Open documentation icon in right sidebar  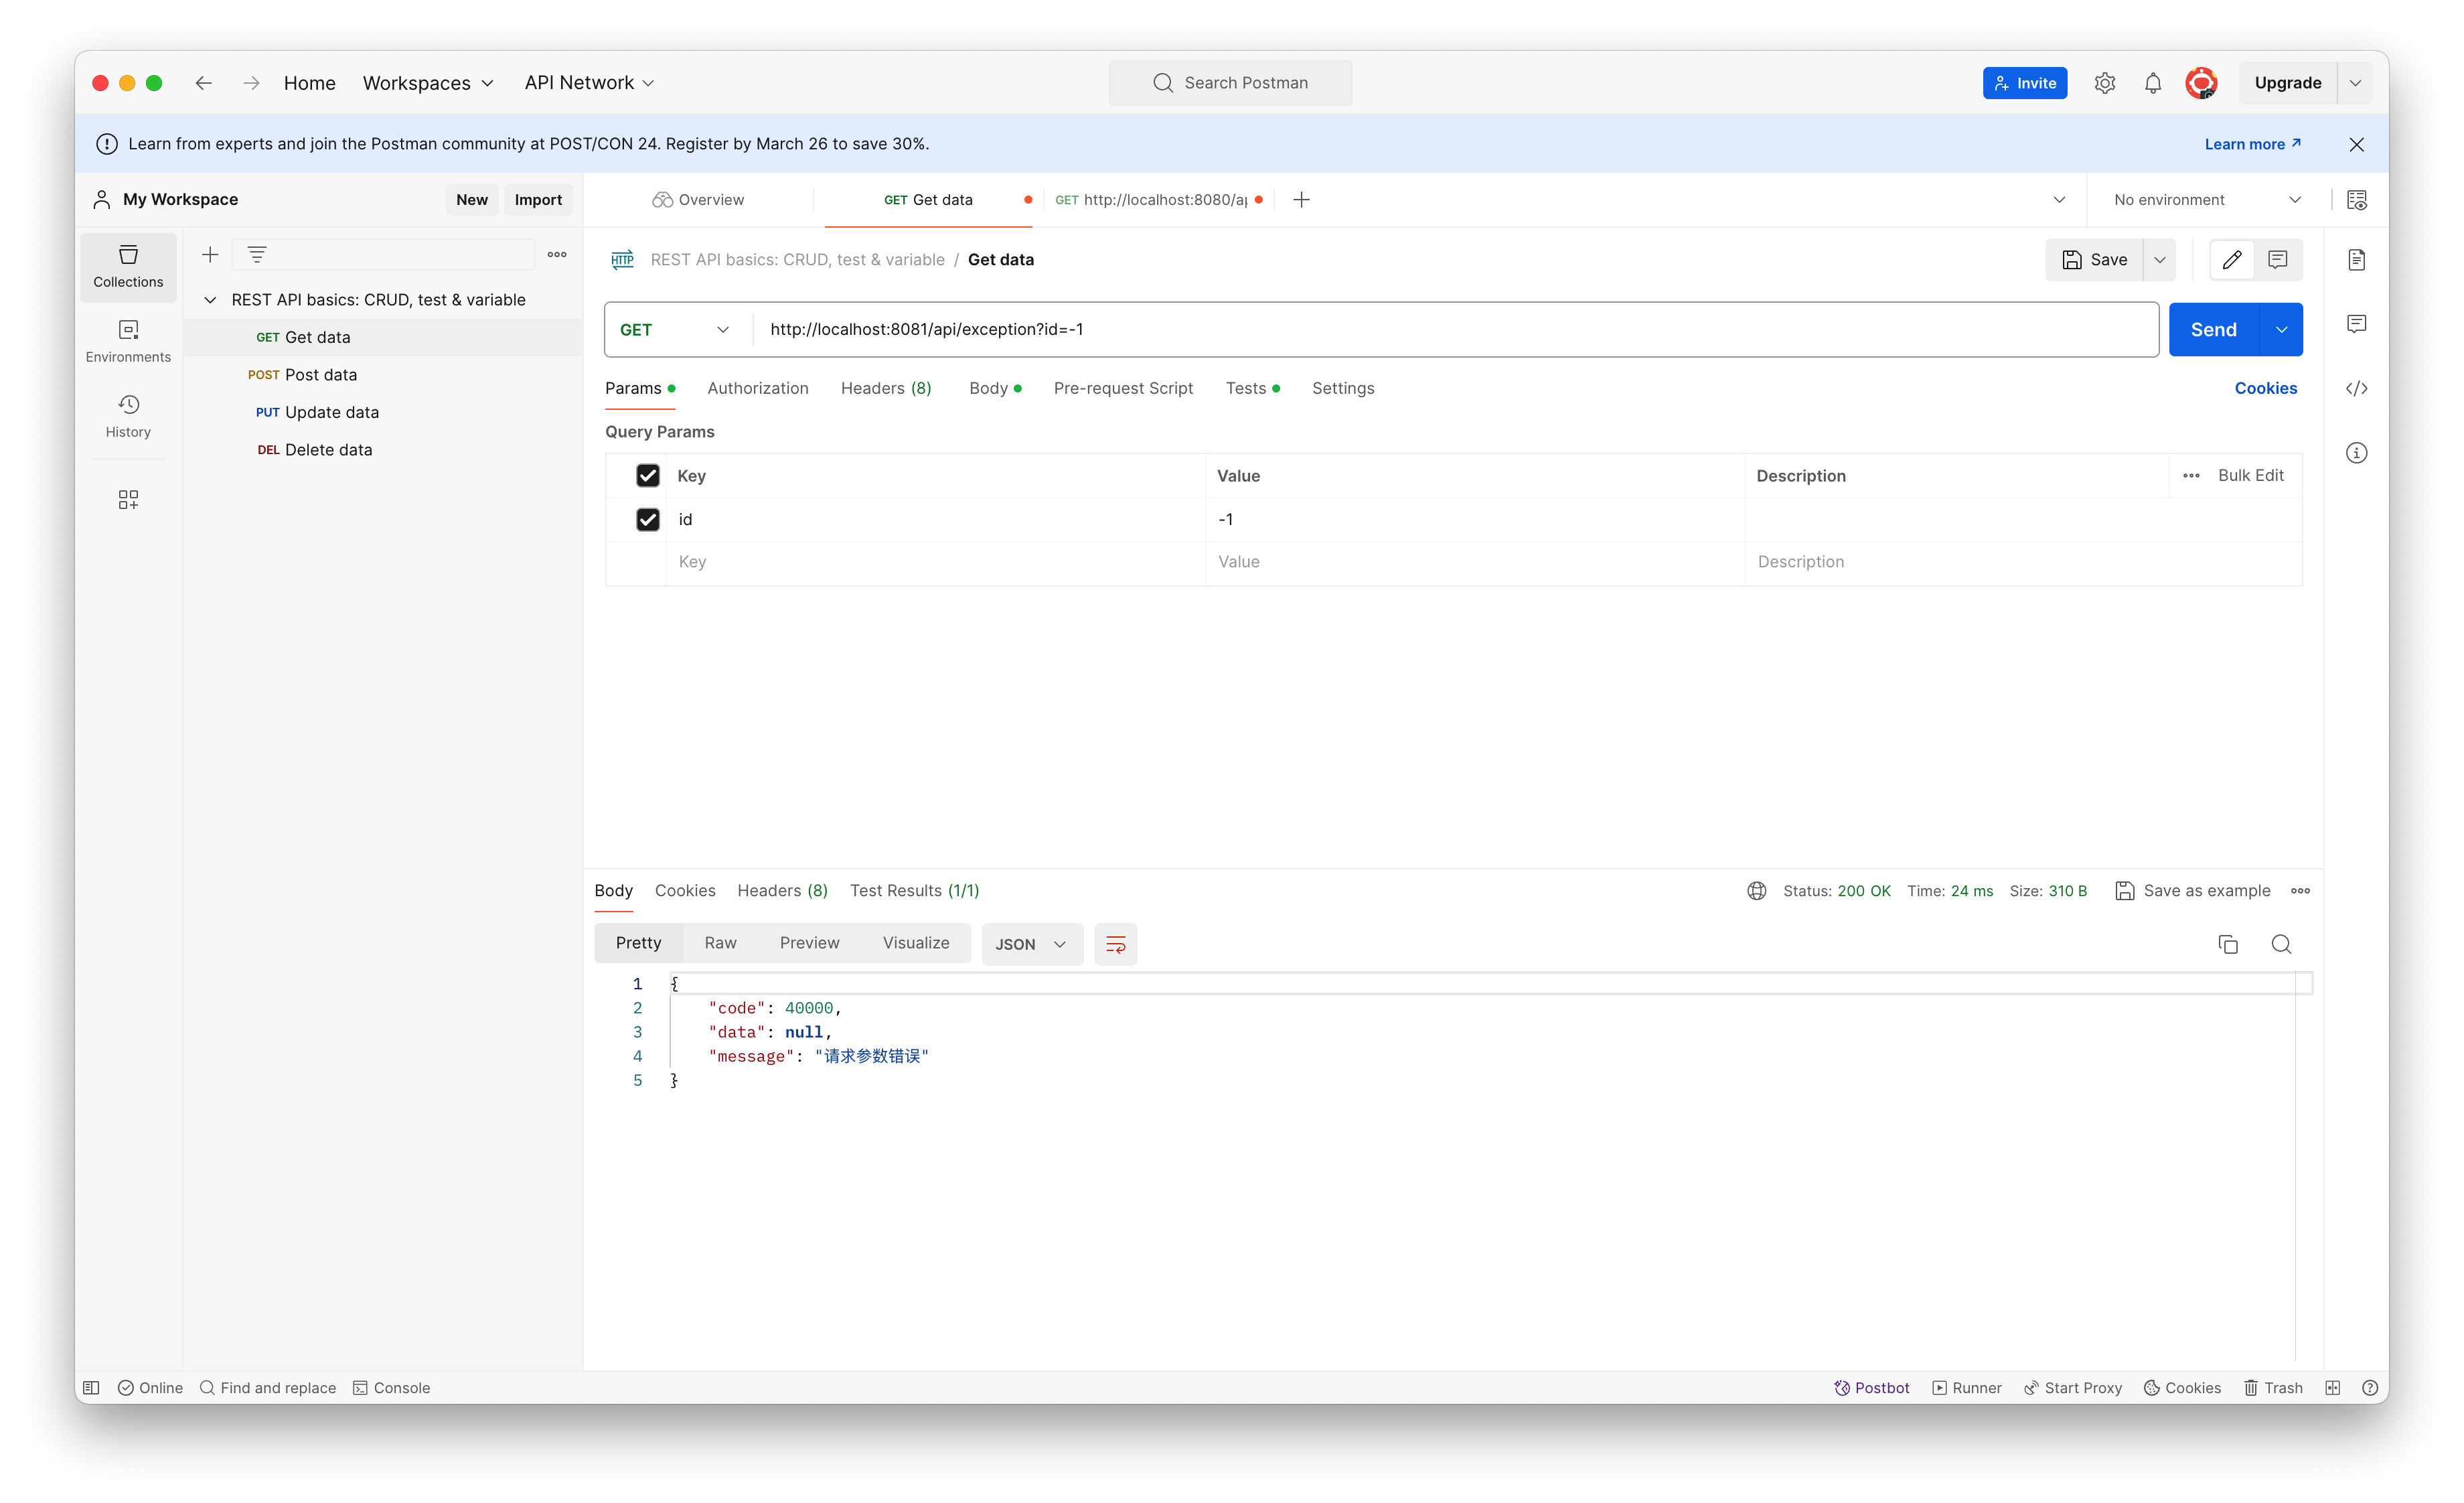[2356, 260]
